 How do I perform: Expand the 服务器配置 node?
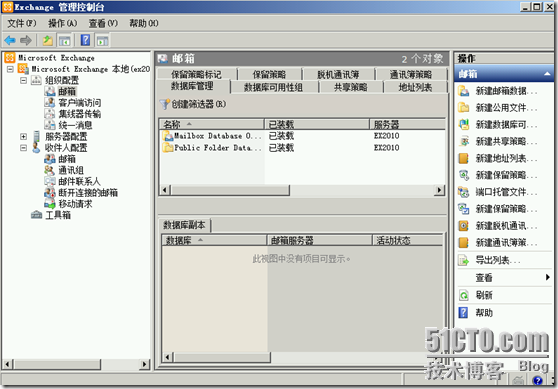[23, 136]
